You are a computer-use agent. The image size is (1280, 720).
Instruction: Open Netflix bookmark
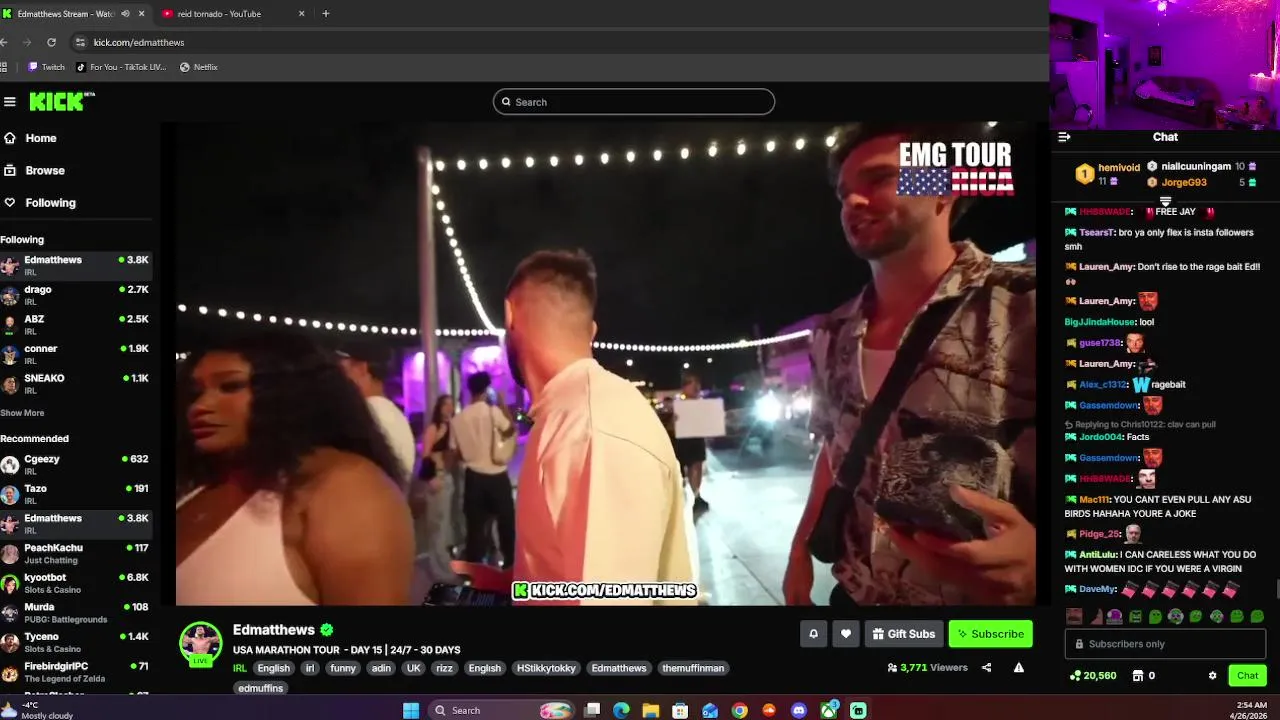tap(198, 67)
